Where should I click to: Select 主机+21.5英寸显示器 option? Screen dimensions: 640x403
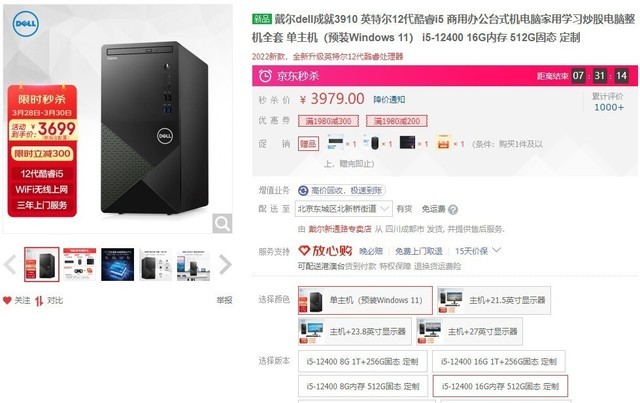(494, 301)
